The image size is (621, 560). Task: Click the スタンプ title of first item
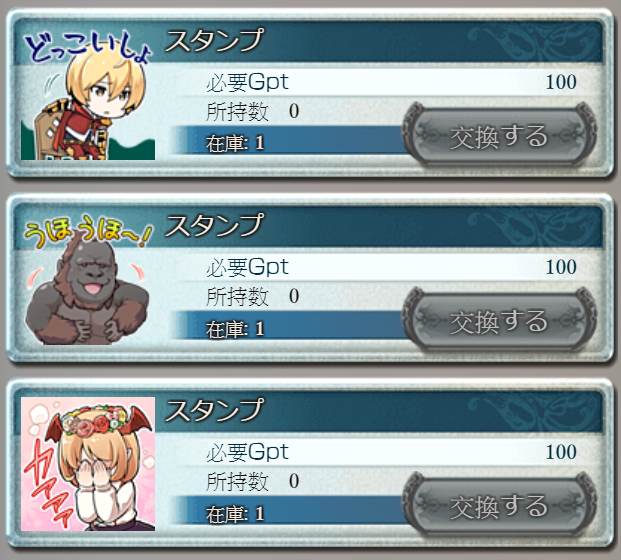(x=214, y=40)
